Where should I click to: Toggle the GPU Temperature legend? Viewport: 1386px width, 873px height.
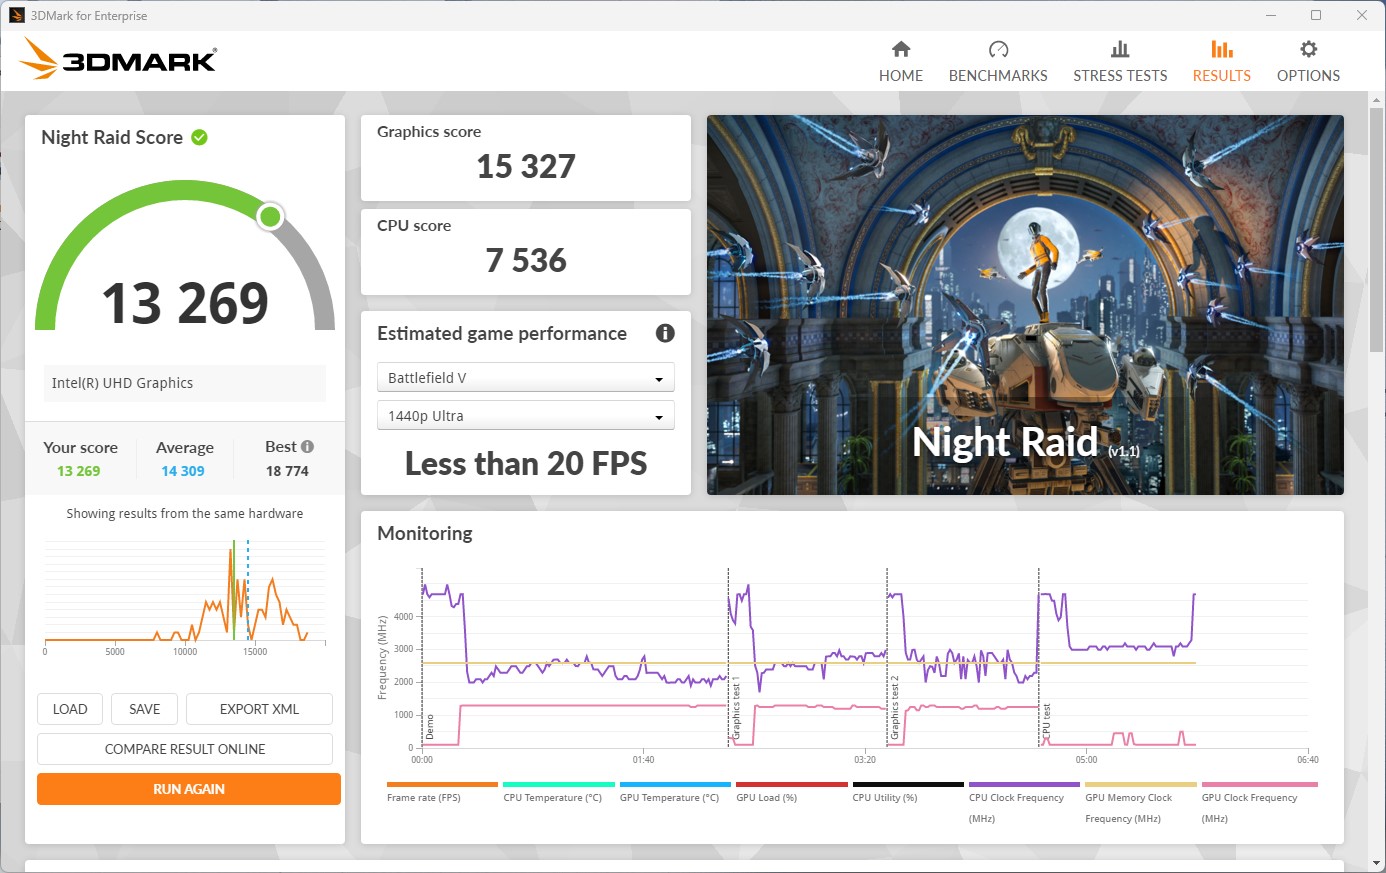point(675,793)
